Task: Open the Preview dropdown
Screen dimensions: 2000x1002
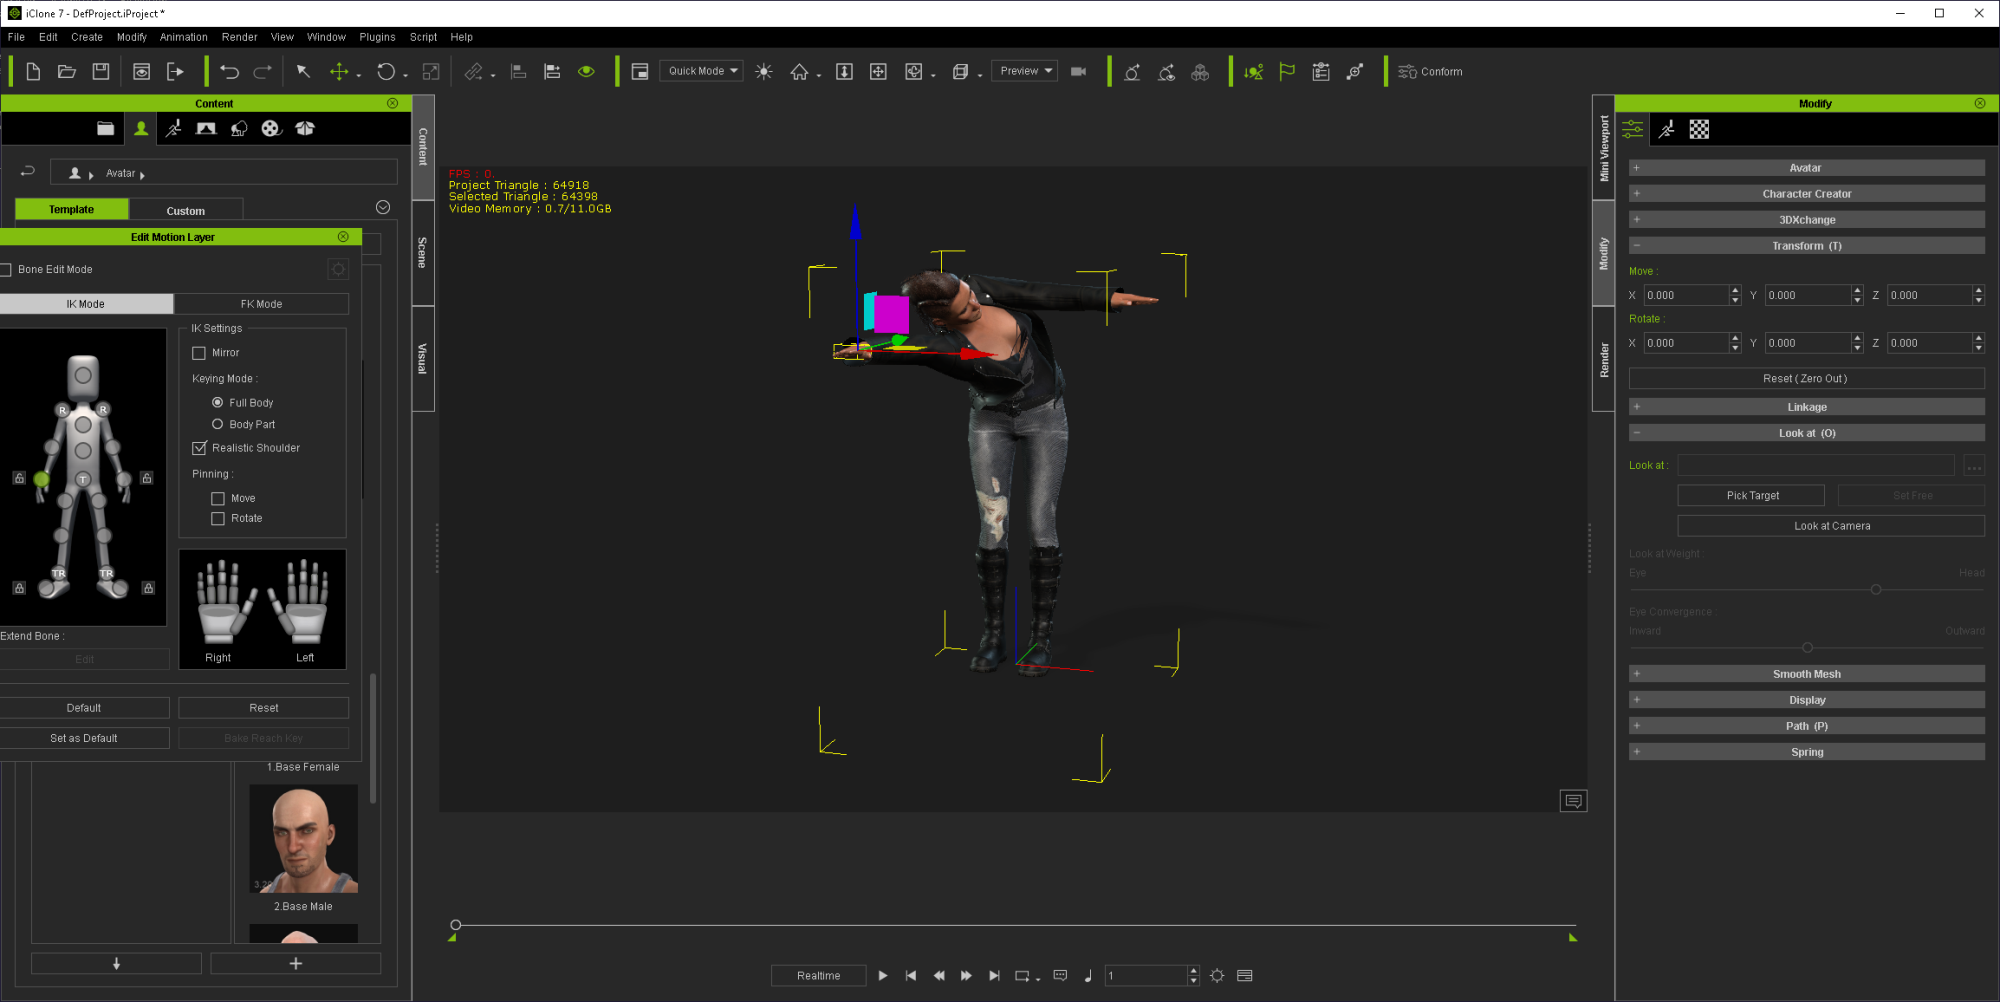Action: (1025, 71)
